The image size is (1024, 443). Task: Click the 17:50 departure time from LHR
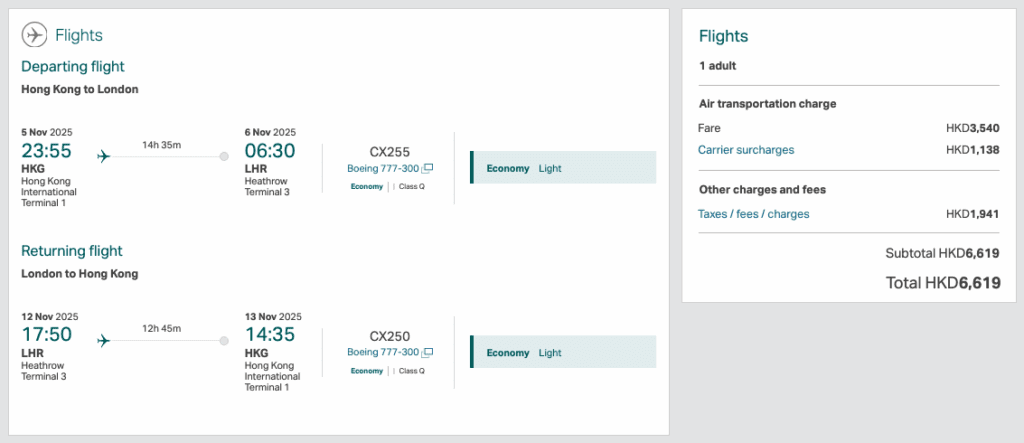(x=46, y=335)
